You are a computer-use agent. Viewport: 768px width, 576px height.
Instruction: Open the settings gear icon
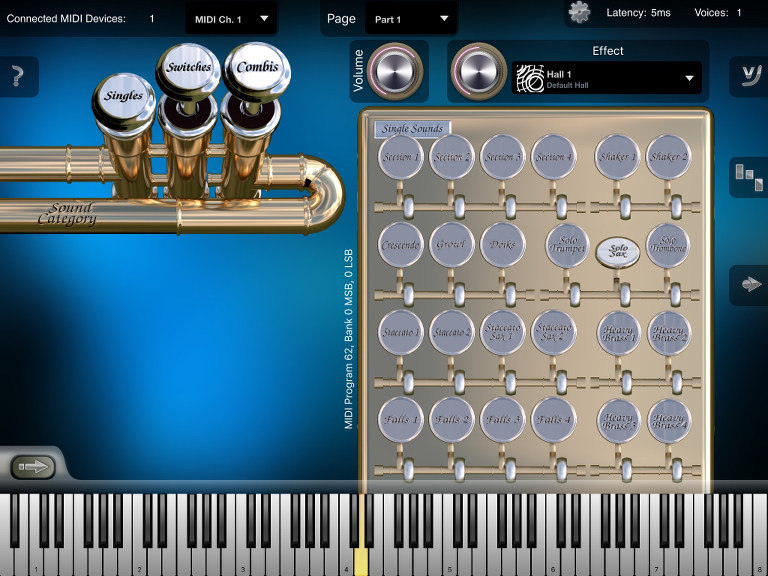tap(579, 12)
